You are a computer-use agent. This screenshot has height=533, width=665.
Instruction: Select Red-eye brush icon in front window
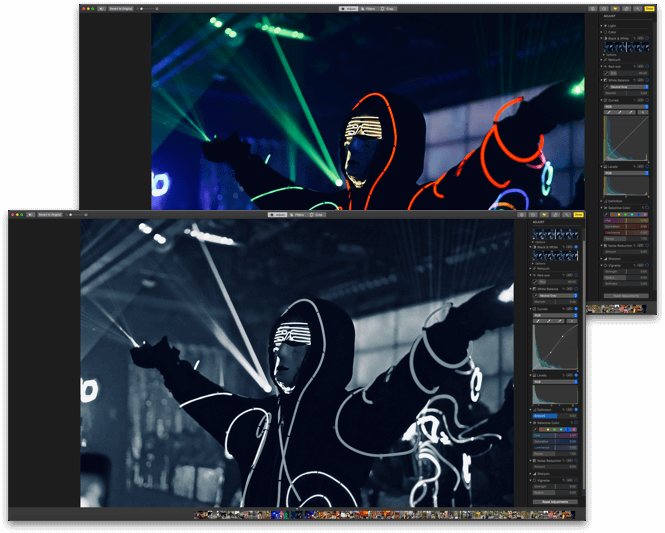(535, 282)
